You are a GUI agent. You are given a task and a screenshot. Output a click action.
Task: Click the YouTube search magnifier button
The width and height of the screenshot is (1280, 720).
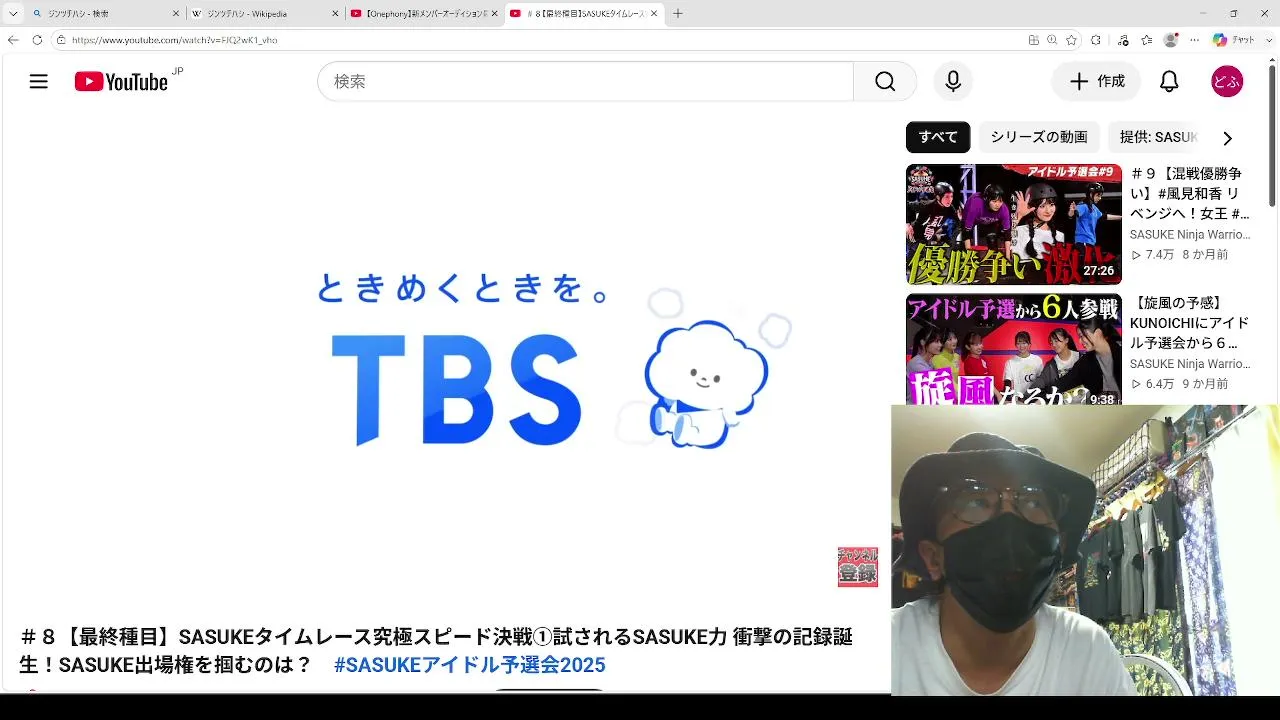(x=885, y=82)
